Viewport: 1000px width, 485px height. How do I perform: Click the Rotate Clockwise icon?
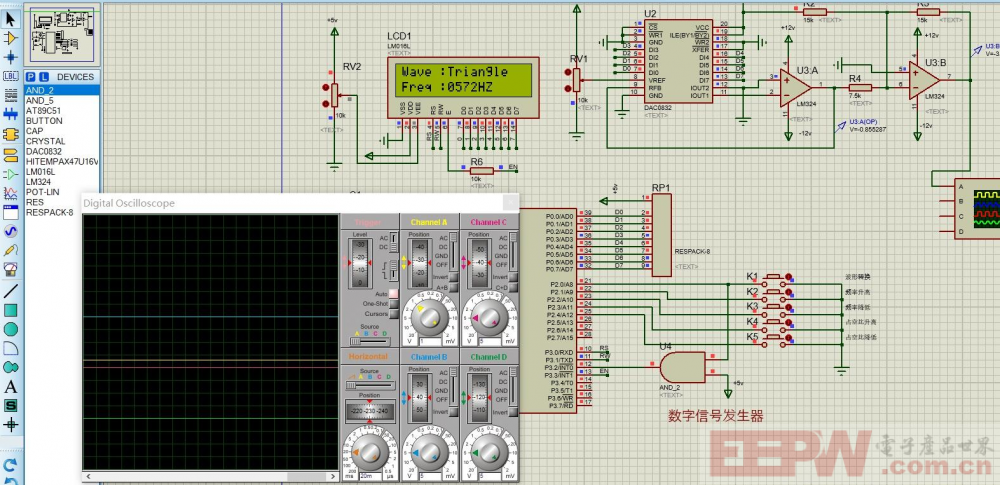pyautogui.click(x=10, y=465)
